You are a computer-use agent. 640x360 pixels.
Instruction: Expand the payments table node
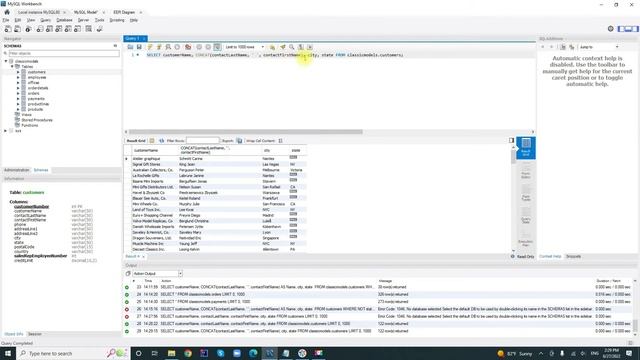point(18,98)
